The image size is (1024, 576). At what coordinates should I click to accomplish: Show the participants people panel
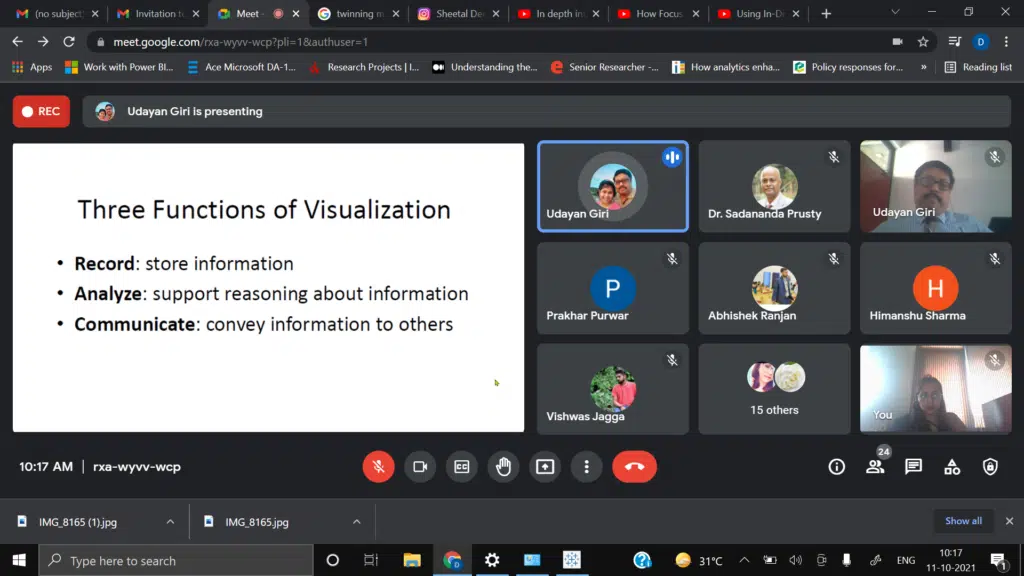(875, 467)
